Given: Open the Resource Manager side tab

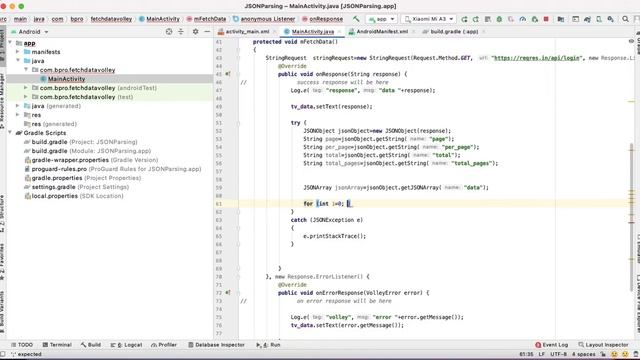Looking at the screenshot, I should click(x=2, y=102).
